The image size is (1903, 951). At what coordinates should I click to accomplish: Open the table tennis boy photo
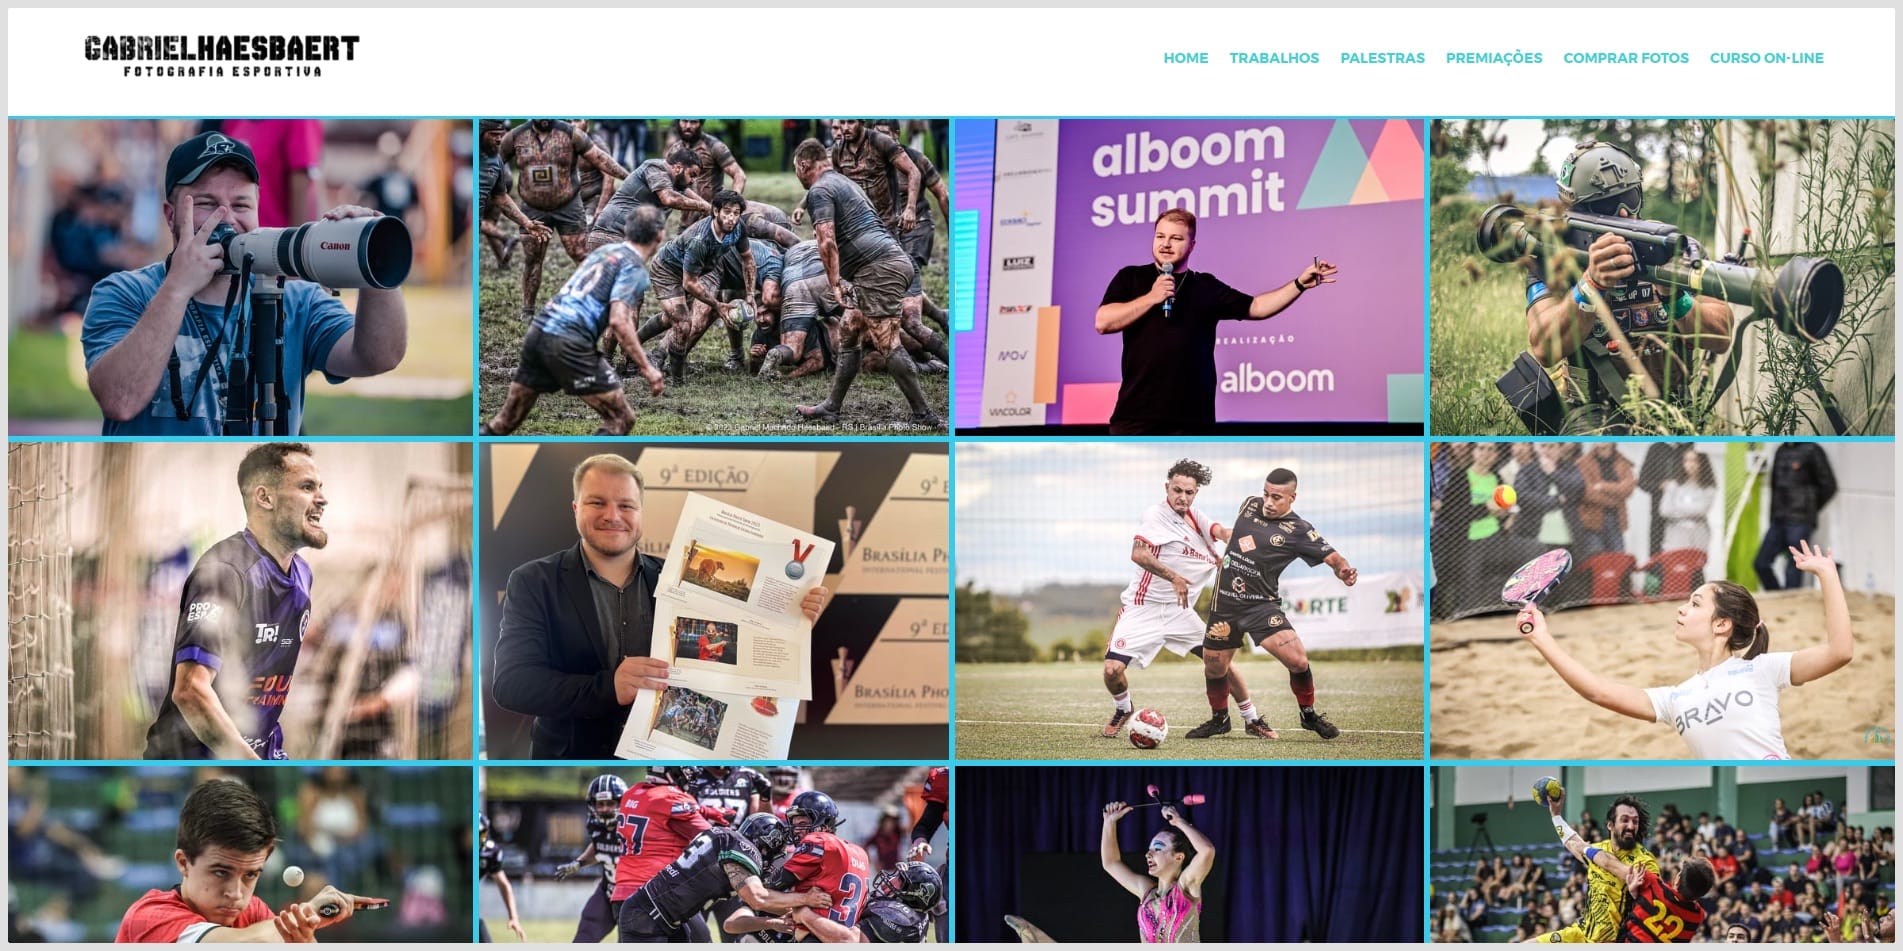240,855
